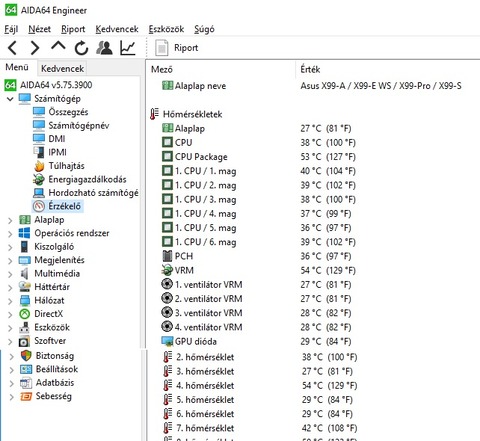Refresh sensor values with the refresh icon
Image resolution: width=480 pixels, height=441 pixels.
pos(81,48)
